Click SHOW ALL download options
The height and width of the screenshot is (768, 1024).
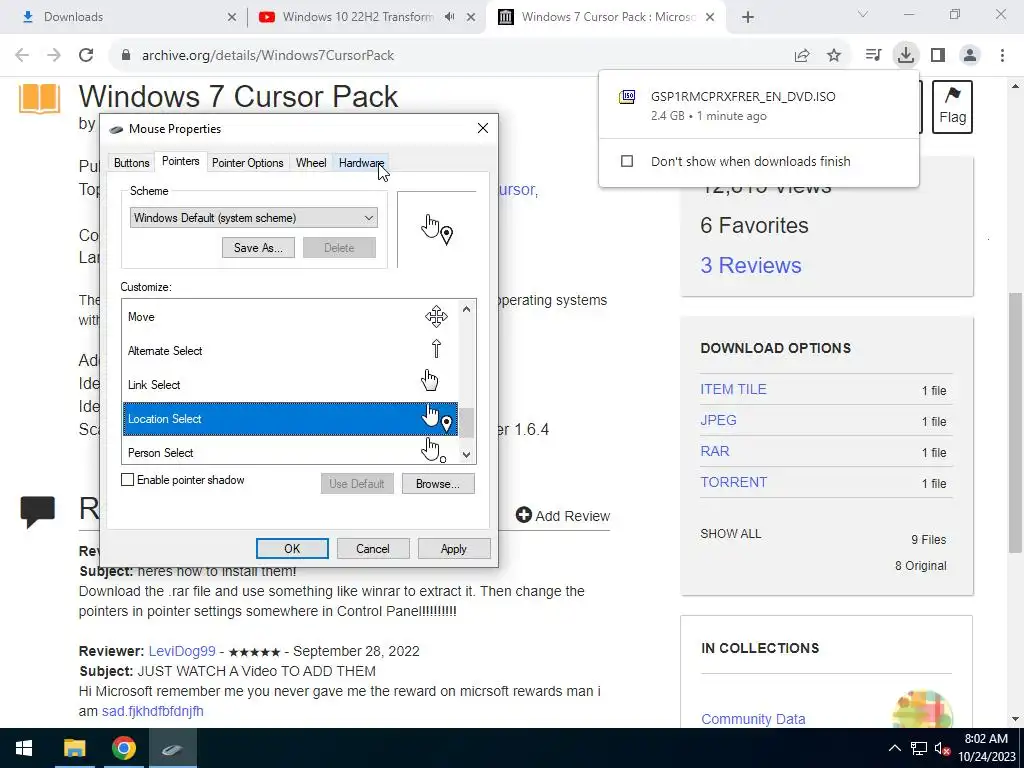(731, 534)
